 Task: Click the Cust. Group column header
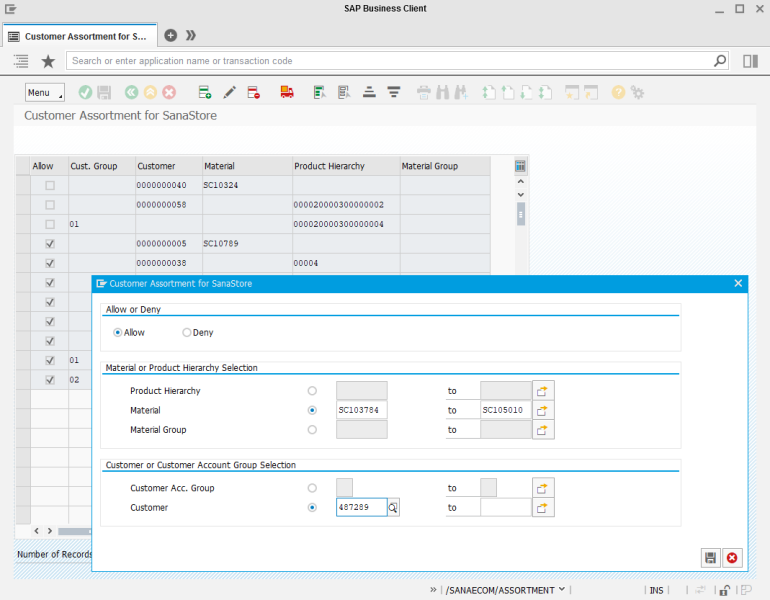pos(102,166)
